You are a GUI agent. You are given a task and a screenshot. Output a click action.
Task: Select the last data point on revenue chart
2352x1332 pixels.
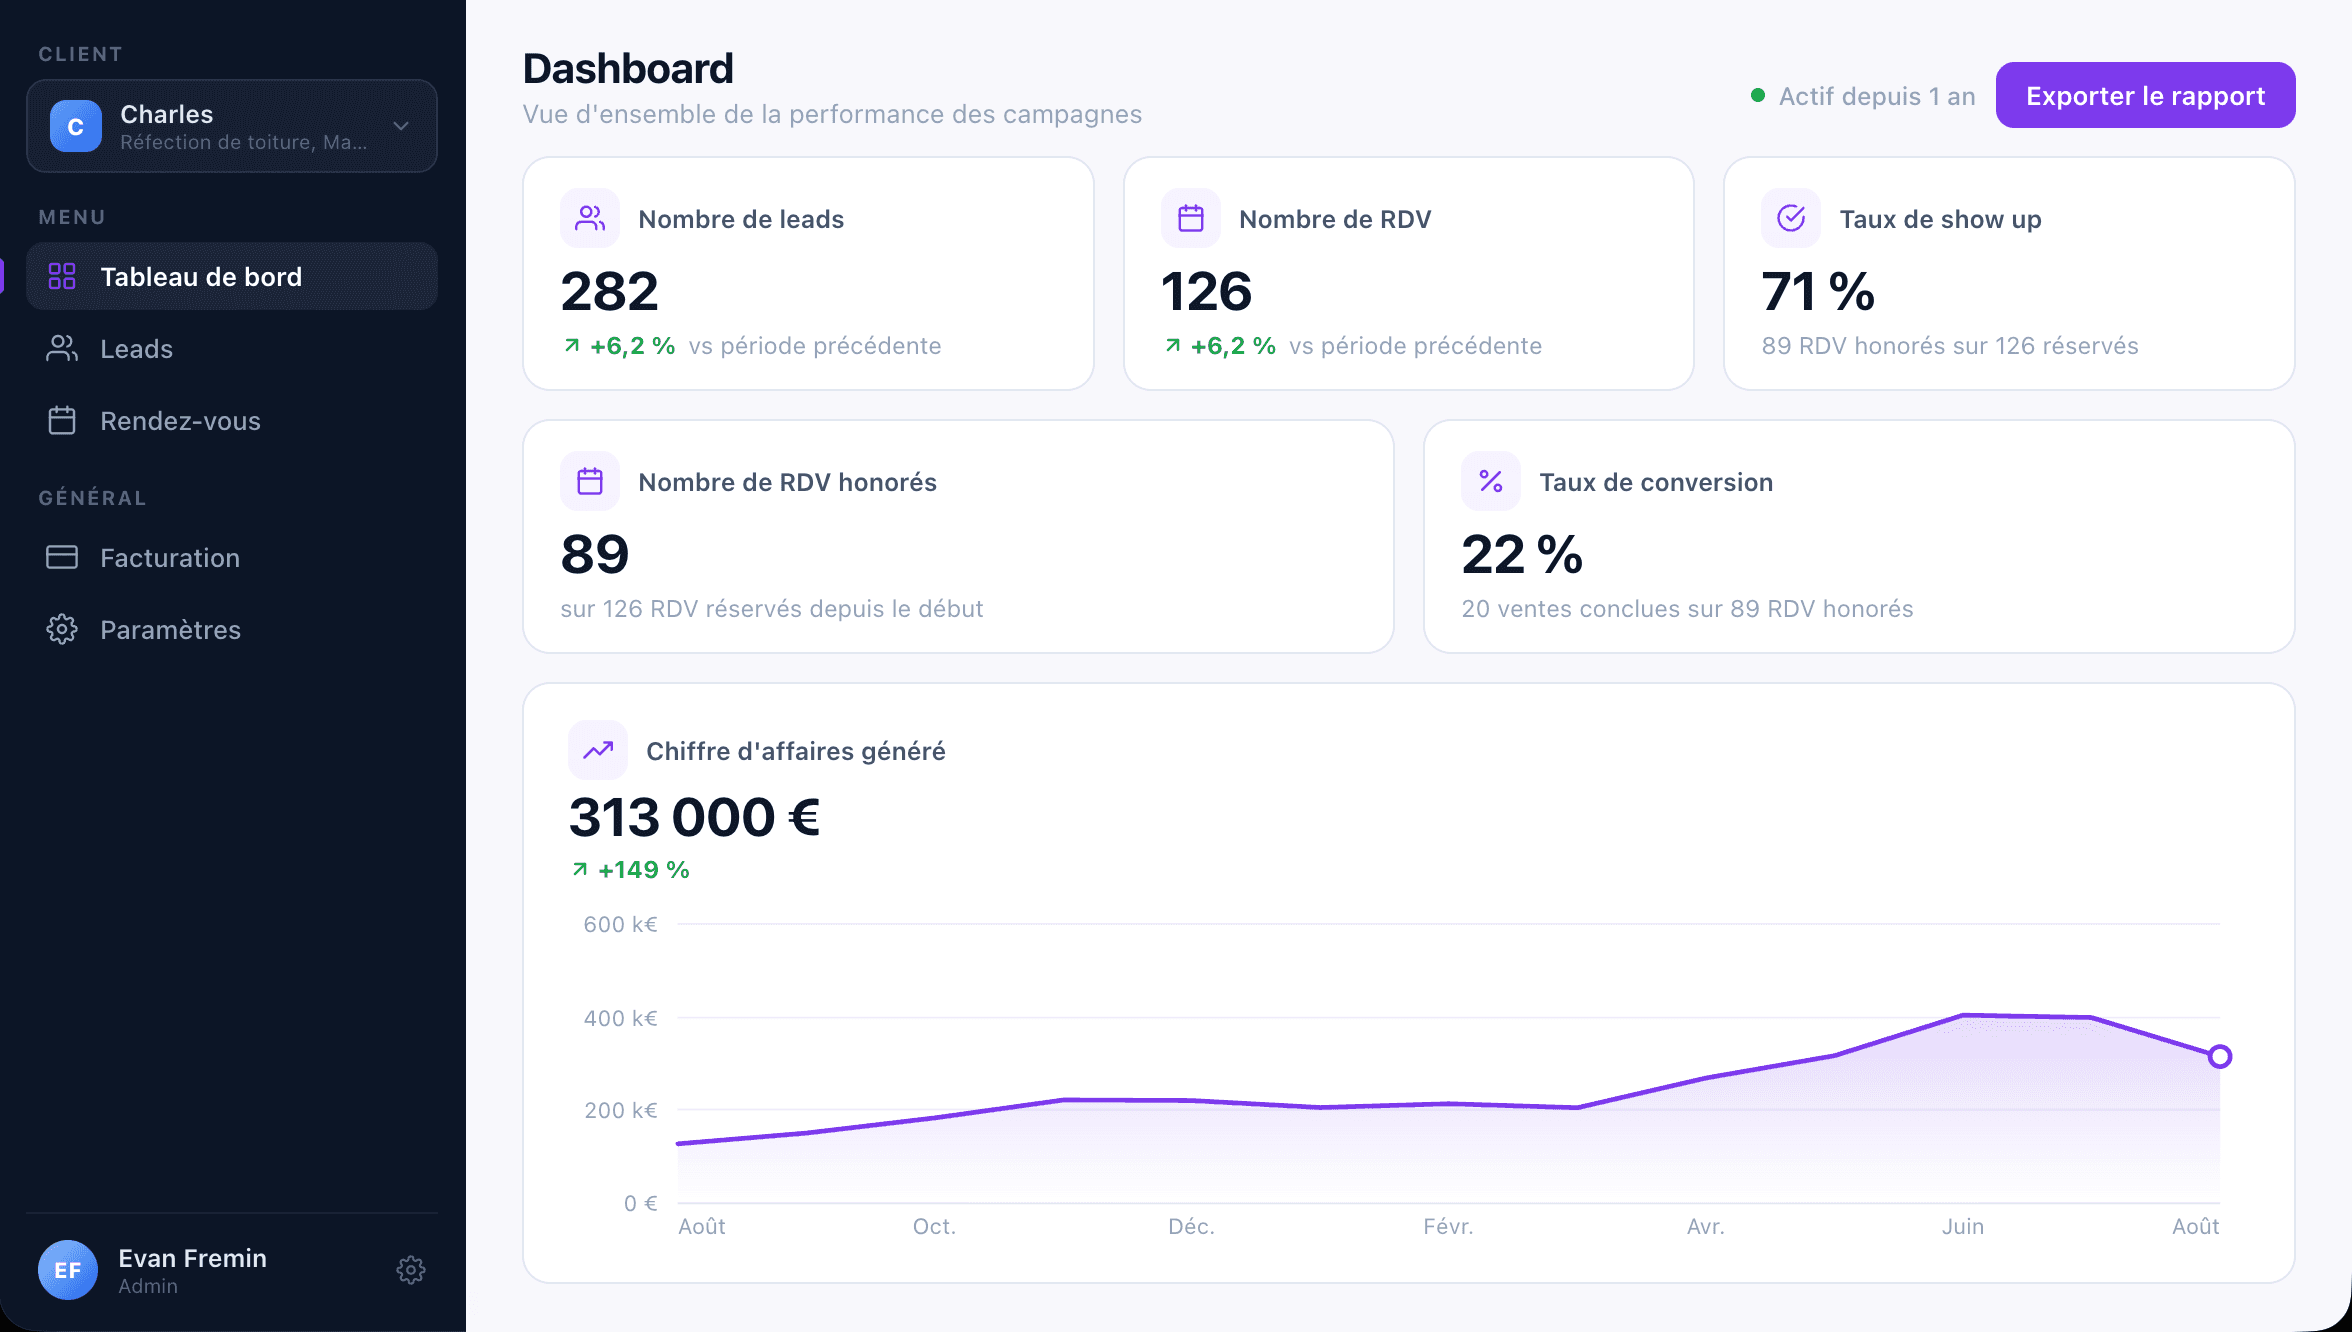(x=2220, y=1056)
